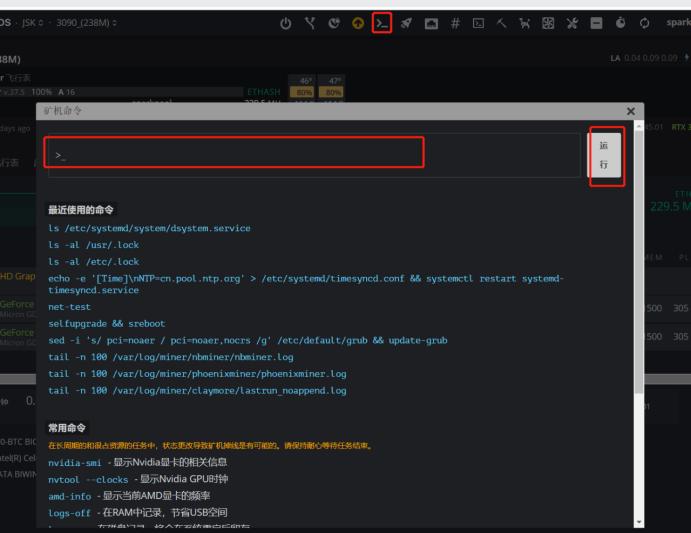Choose the nvidia-smi common command
The width and height of the screenshot is (691, 533).
tap(75, 462)
